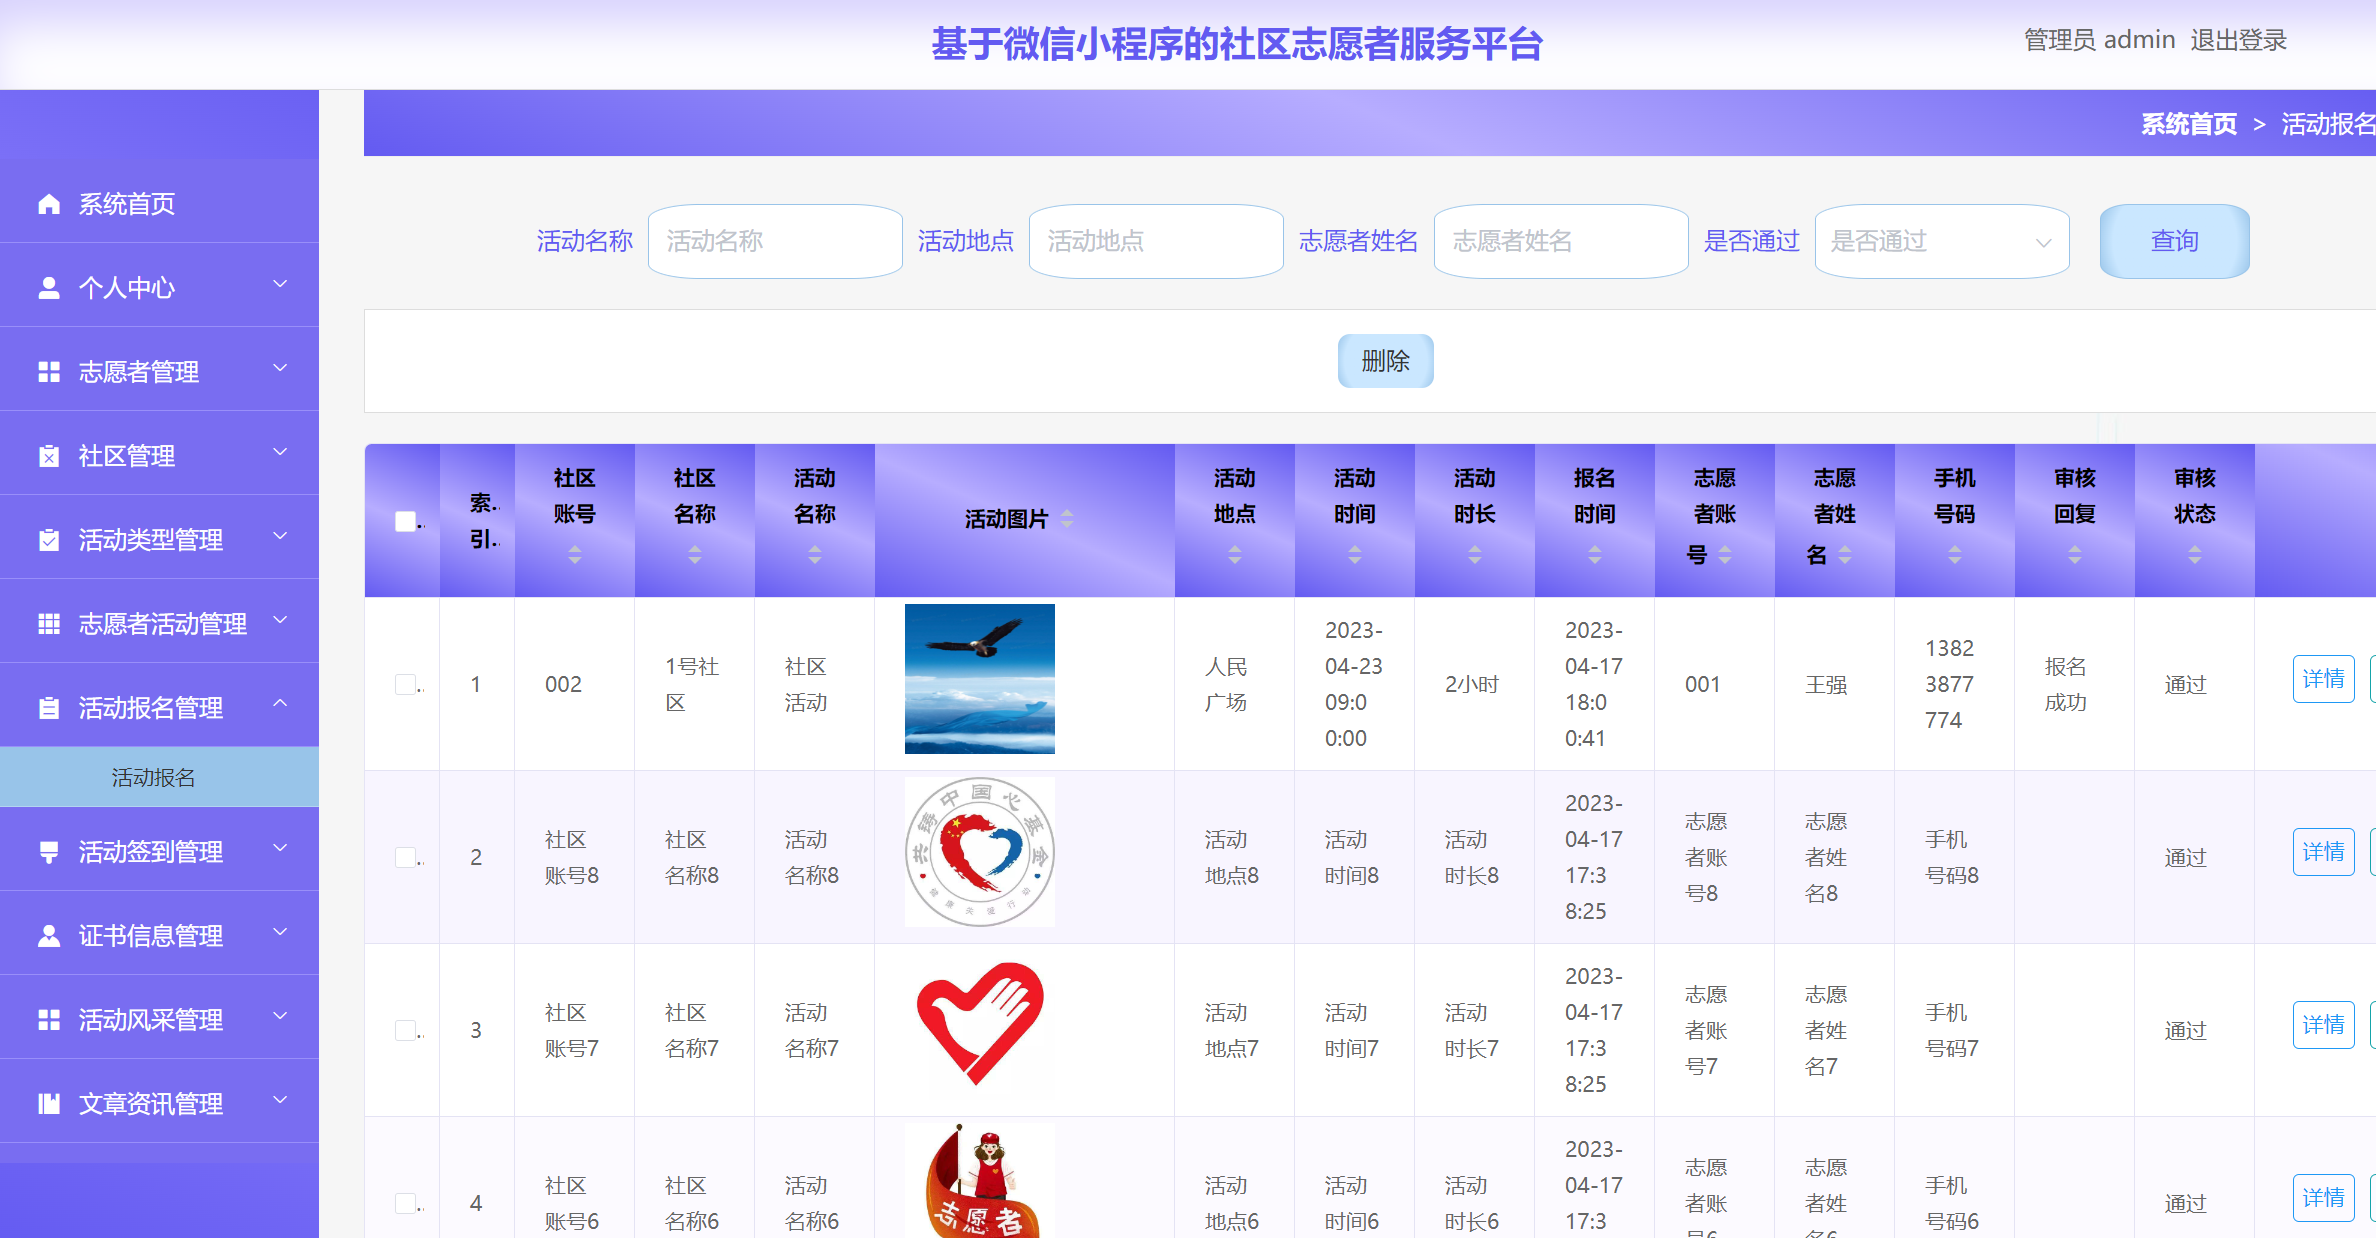
Task: Select the checklist icon beside 活动类型管理
Action: pos(47,539)
